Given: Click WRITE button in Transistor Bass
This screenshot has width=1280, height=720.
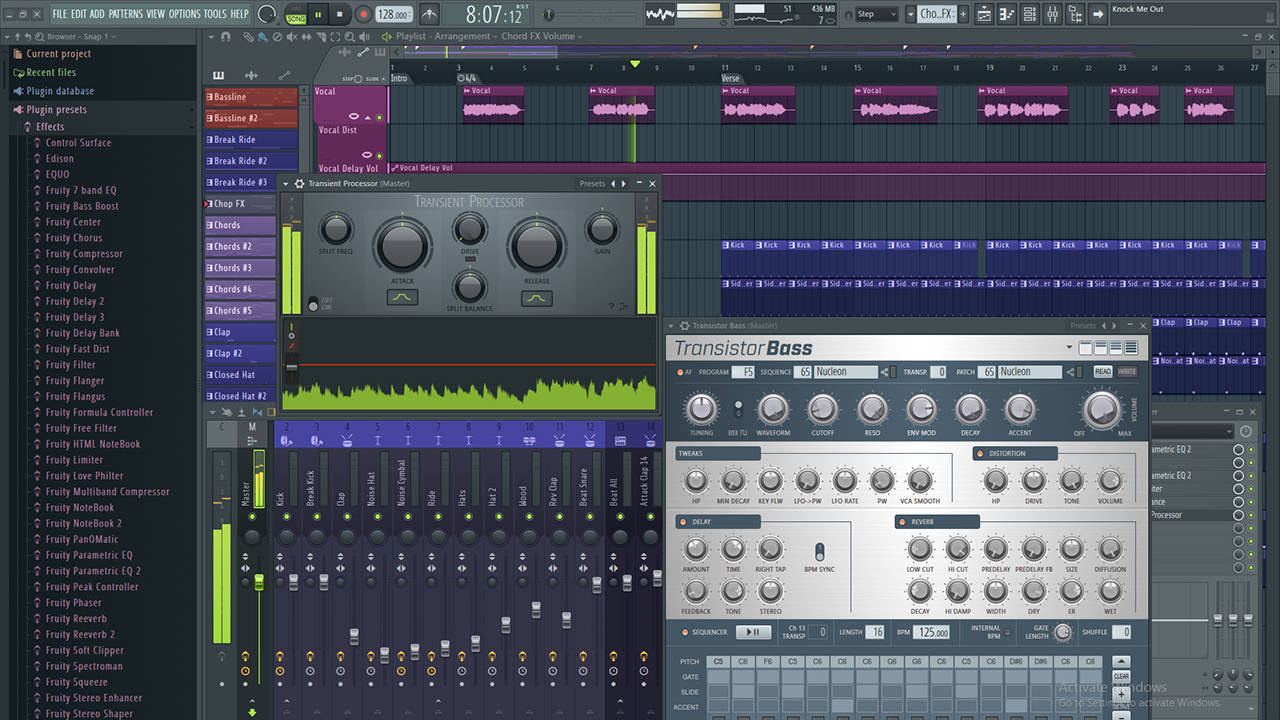Looking at the screenshot, I should click(x=1127, y=372).
